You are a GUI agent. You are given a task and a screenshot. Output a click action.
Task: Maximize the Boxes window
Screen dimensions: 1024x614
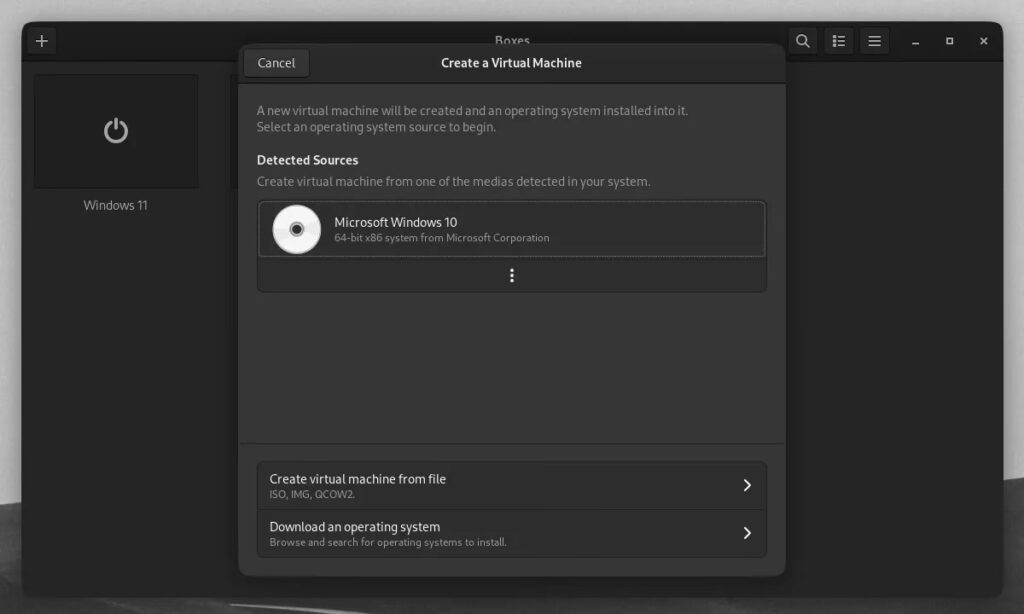tap(950, 41)
